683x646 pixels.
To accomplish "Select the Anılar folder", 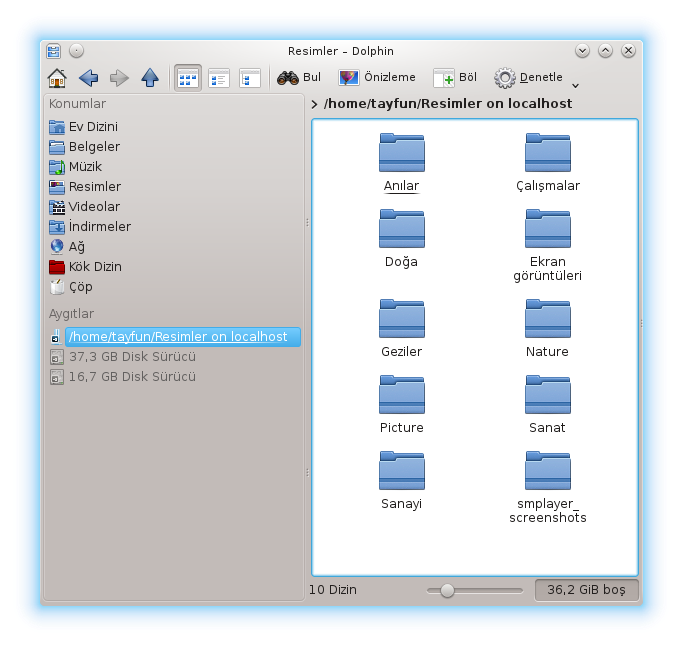I will tap(402, 162).
